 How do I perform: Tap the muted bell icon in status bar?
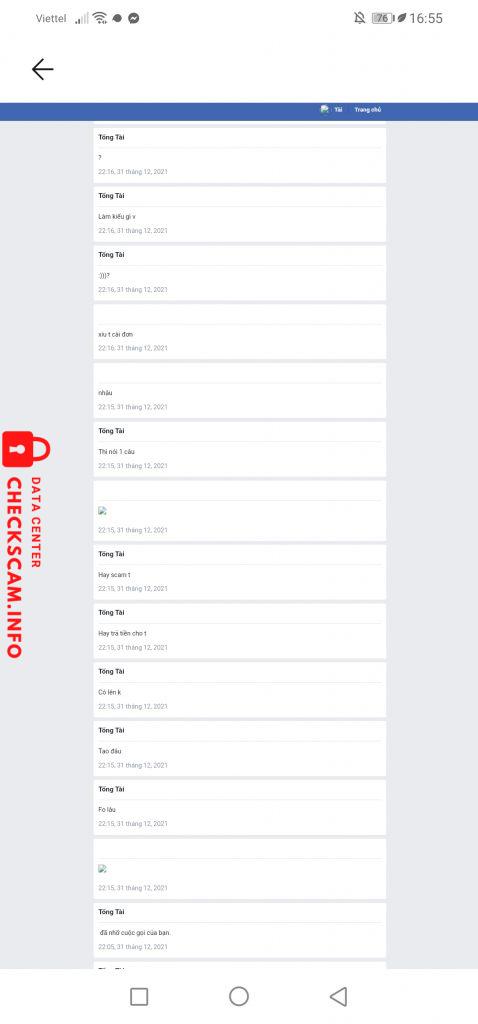pyautogui.click(x=359, y=18)
